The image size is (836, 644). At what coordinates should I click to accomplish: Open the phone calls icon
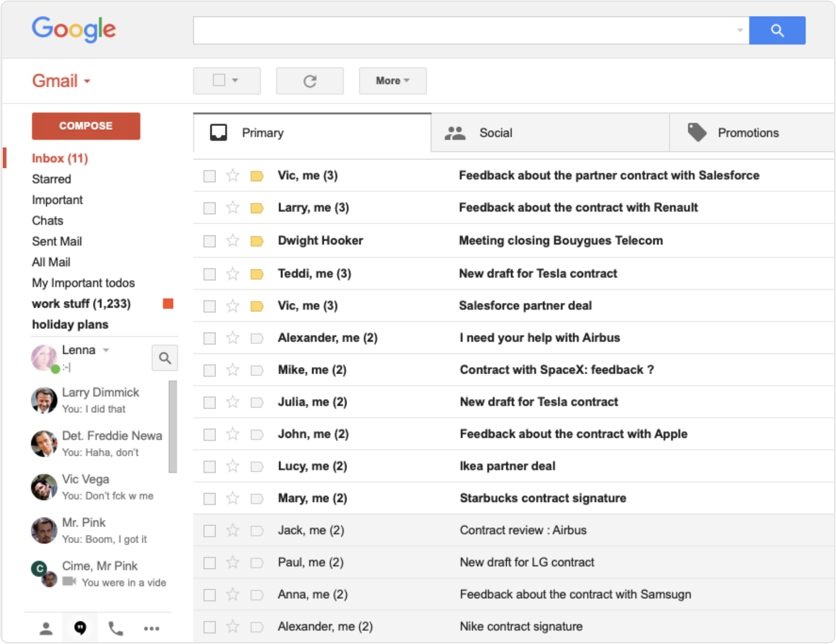point(116,629)
